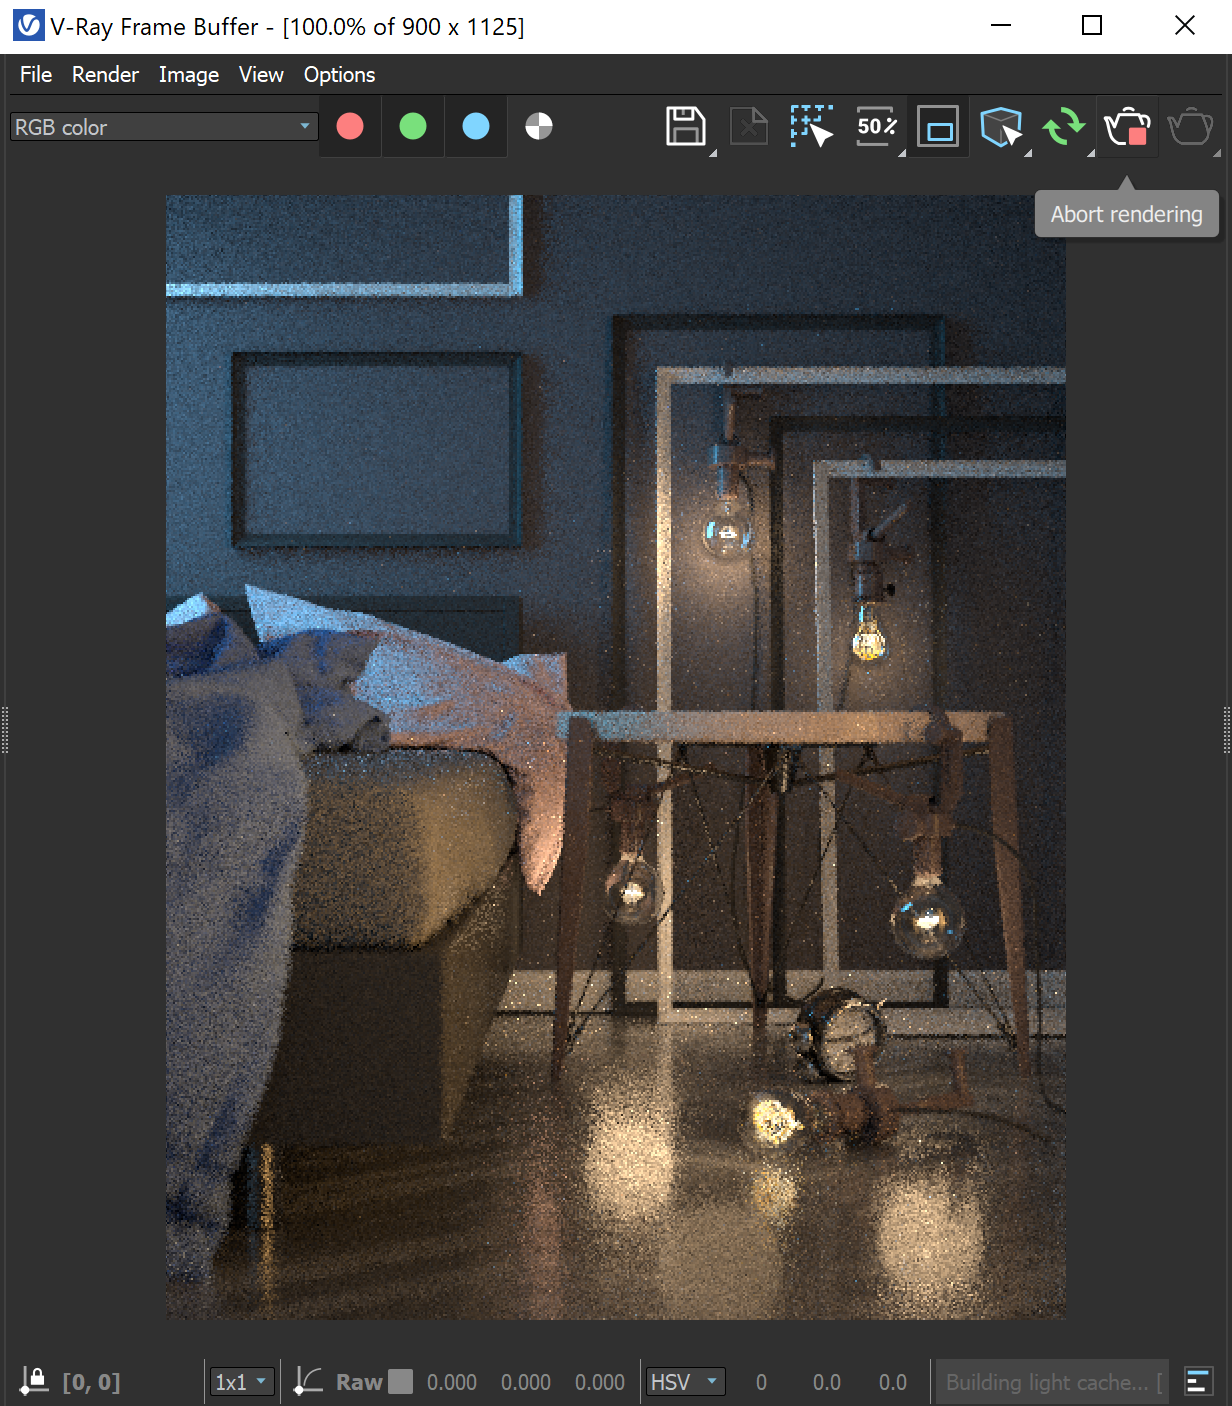1232x1406 pixels.
Task: Abort the current rendering
Action: (x=1128, y=126)
